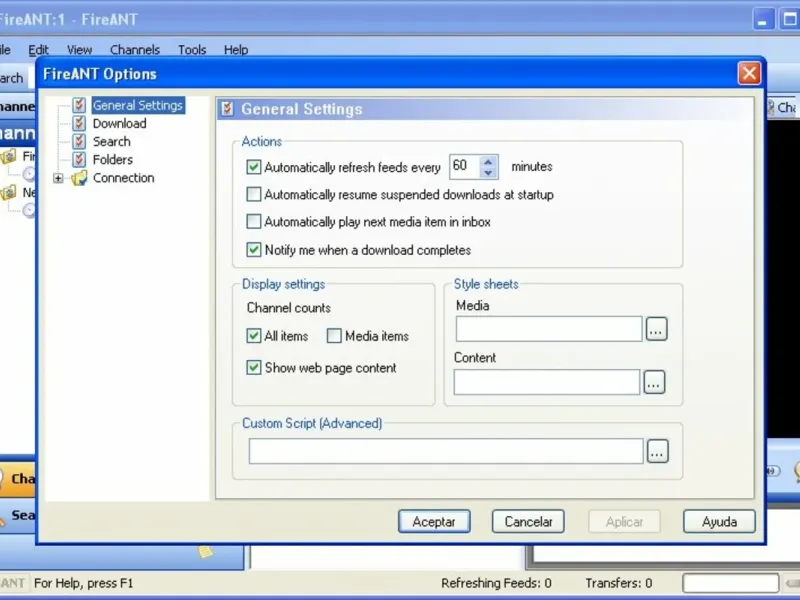The width and height of the screenshot is (800, 600).
Task: Click the Aceptar button
Action: pyautogui.click(x=434, y=521)
